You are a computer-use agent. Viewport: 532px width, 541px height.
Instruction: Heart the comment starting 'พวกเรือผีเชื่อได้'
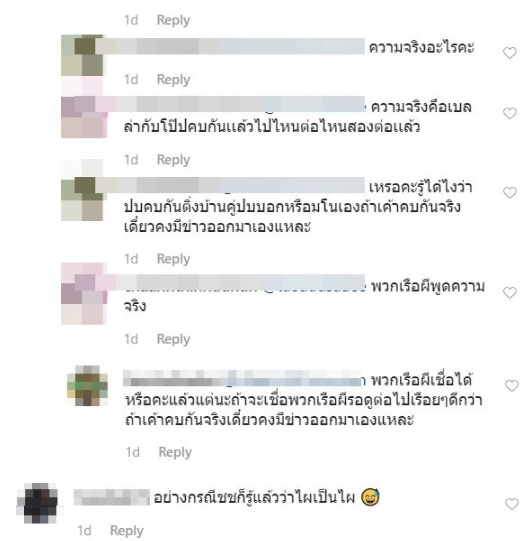[512, 385]
